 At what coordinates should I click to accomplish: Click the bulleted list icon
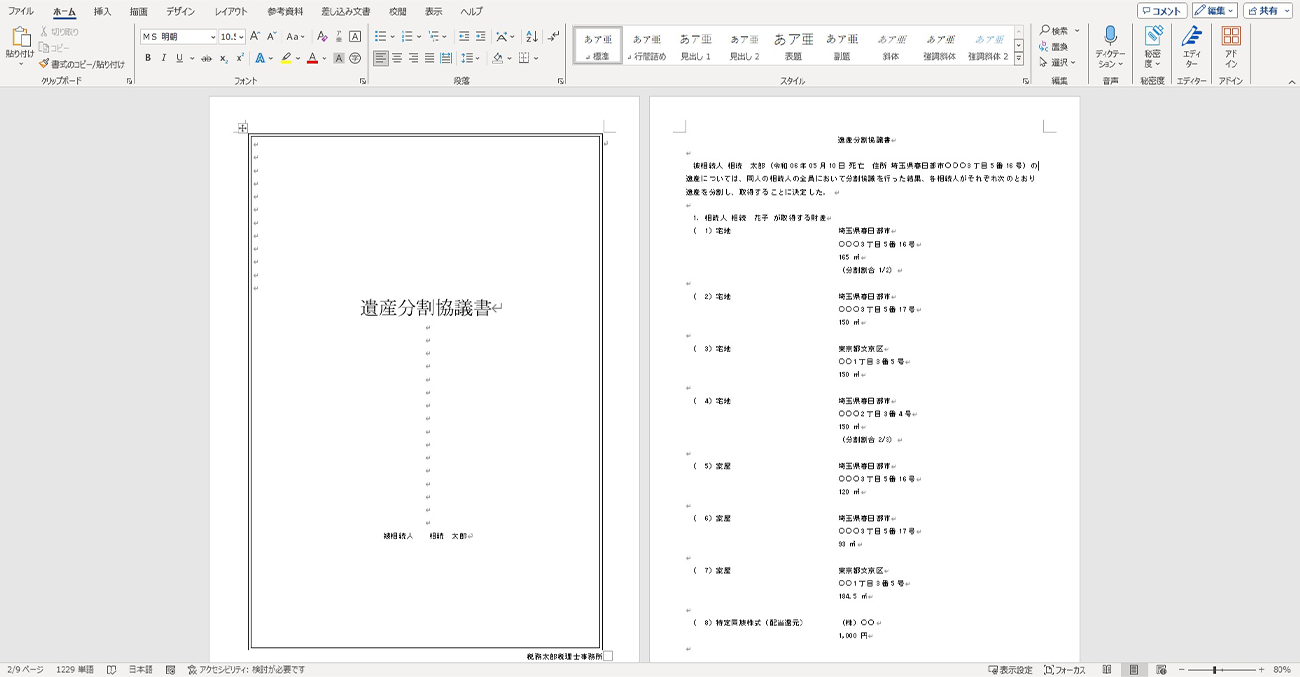point(380,37)
